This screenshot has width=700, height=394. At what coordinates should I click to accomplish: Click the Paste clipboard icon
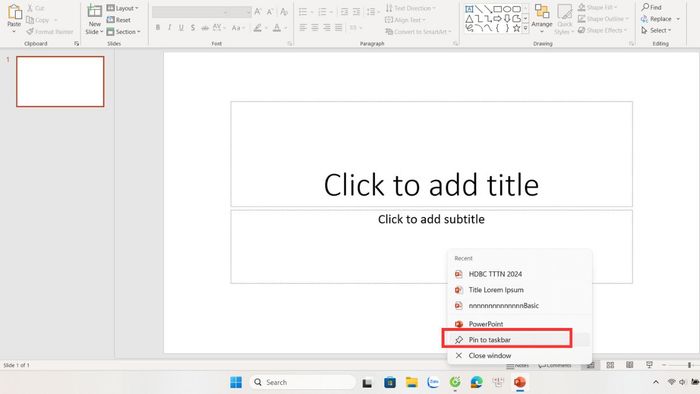pyautogui.click(x=14, y=12)
